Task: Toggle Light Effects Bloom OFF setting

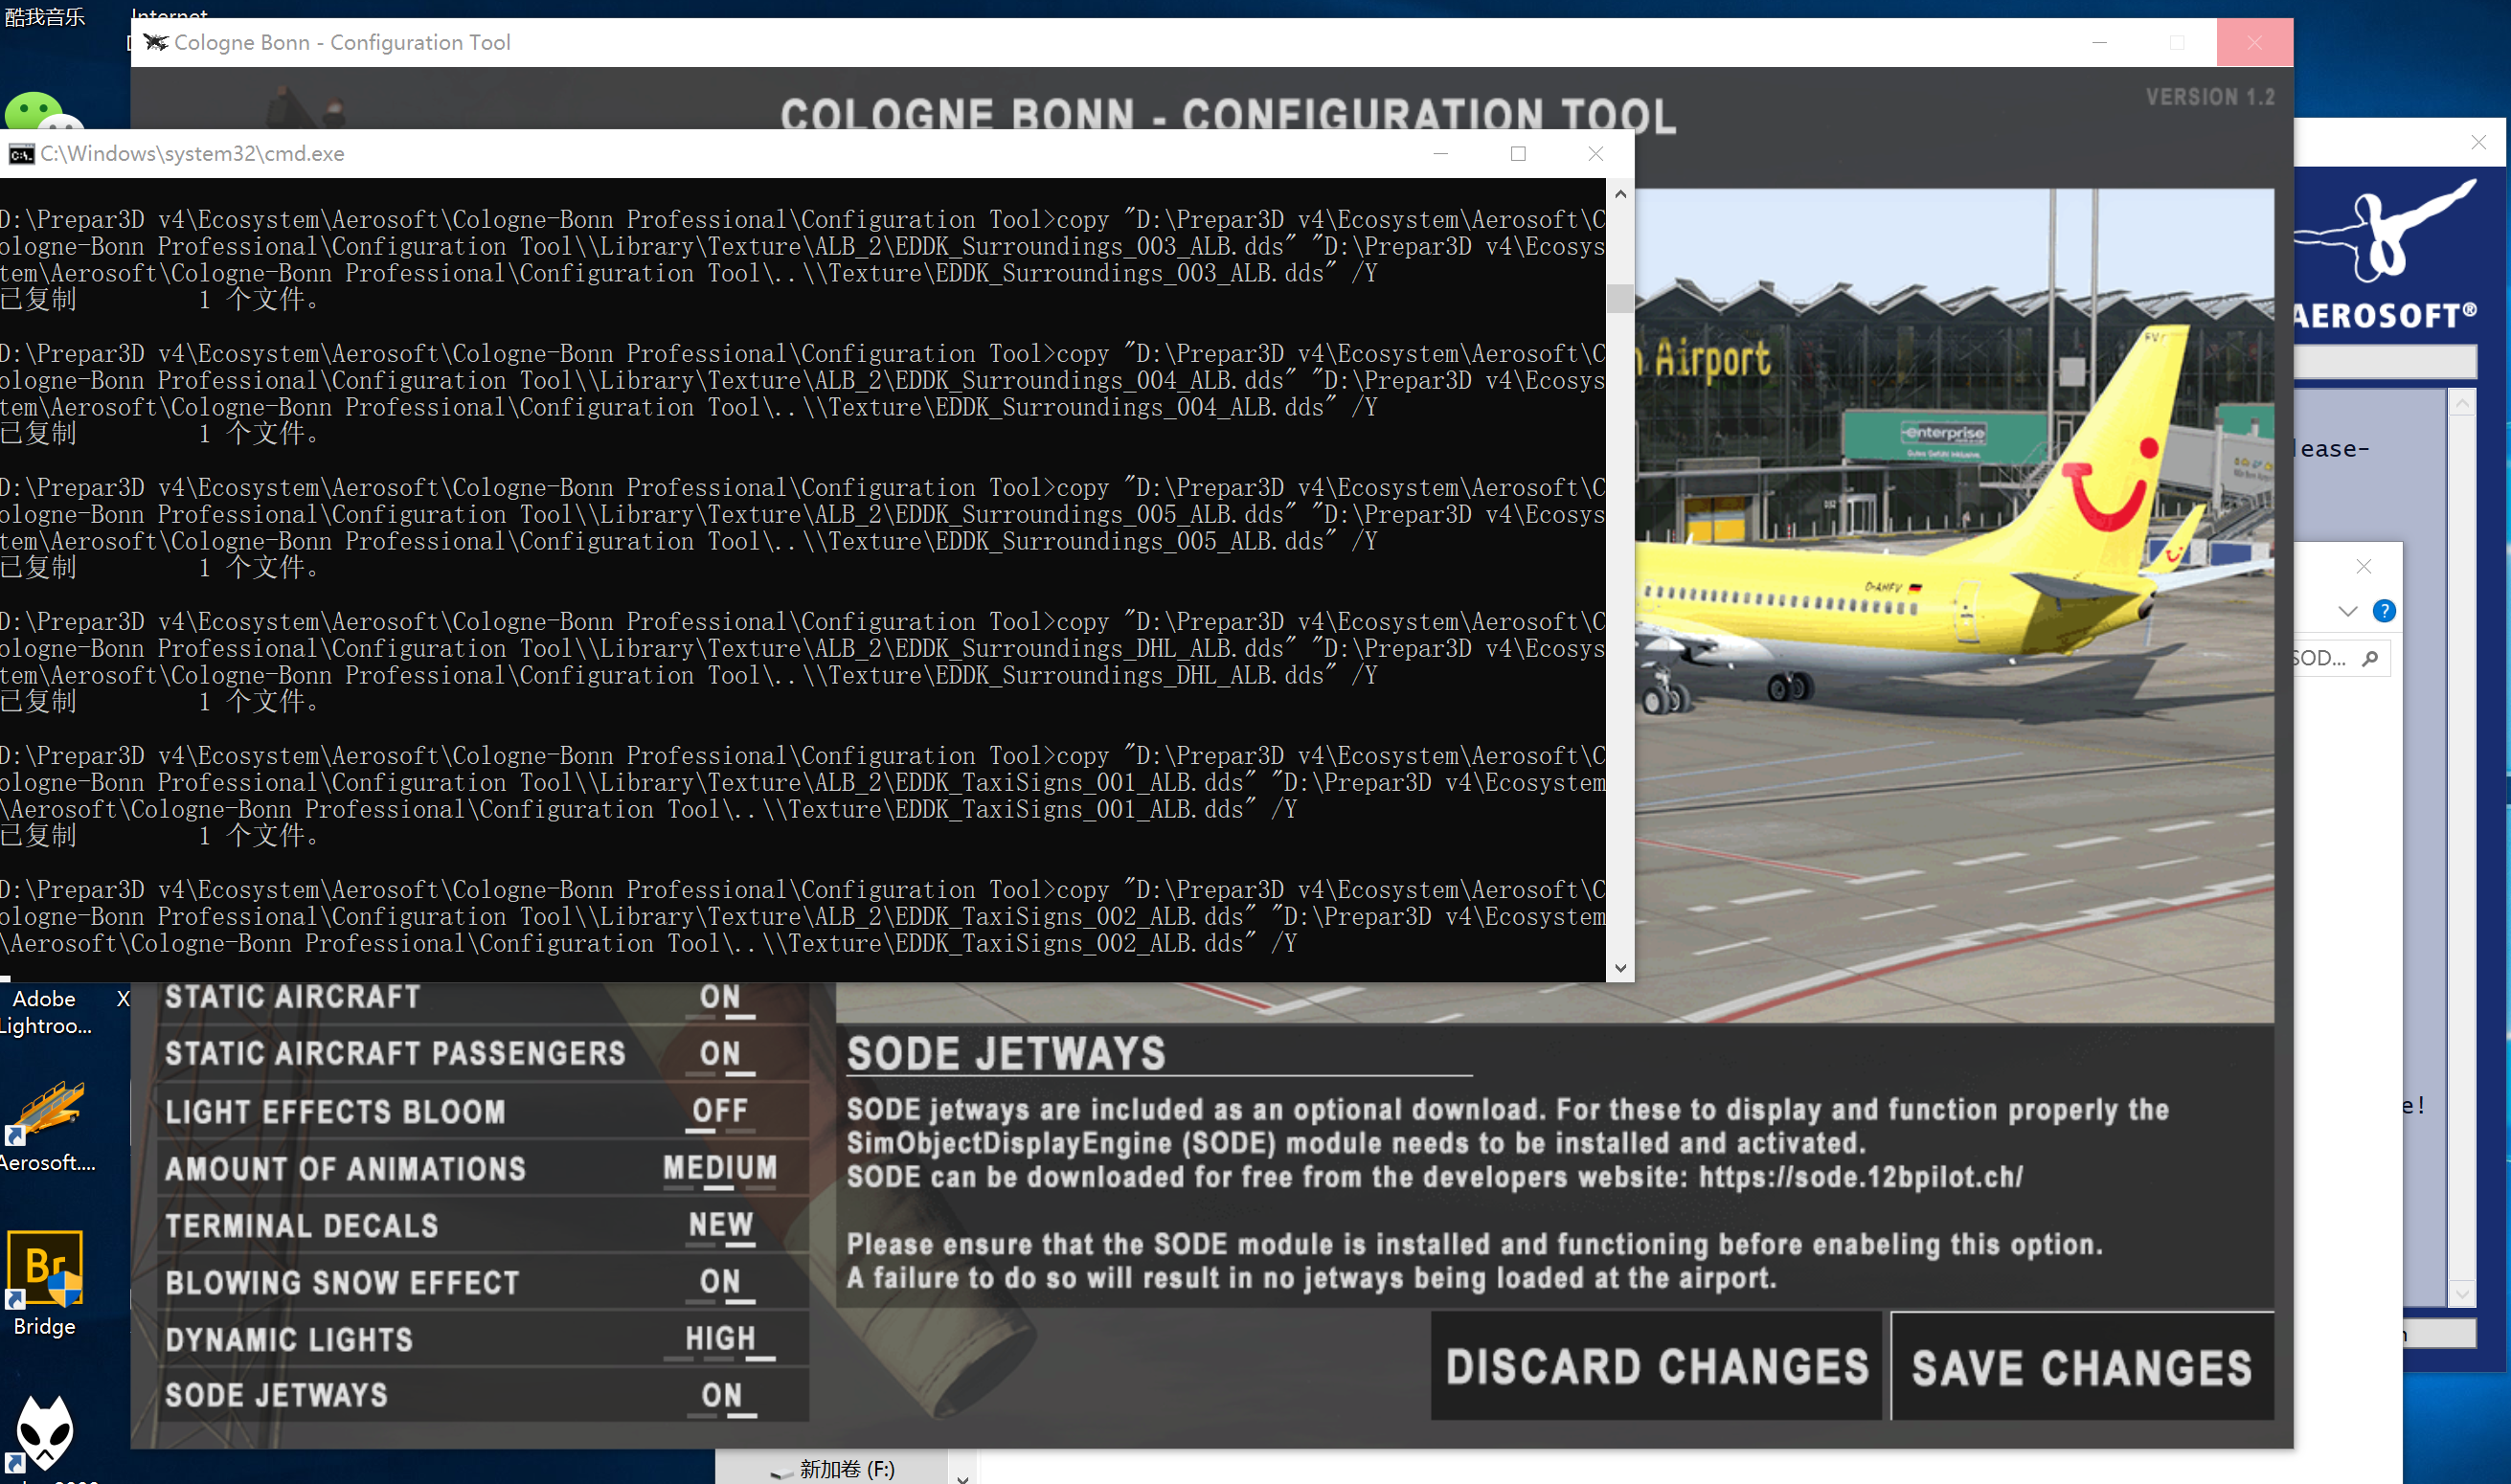Action: [x=720, y=1111]
